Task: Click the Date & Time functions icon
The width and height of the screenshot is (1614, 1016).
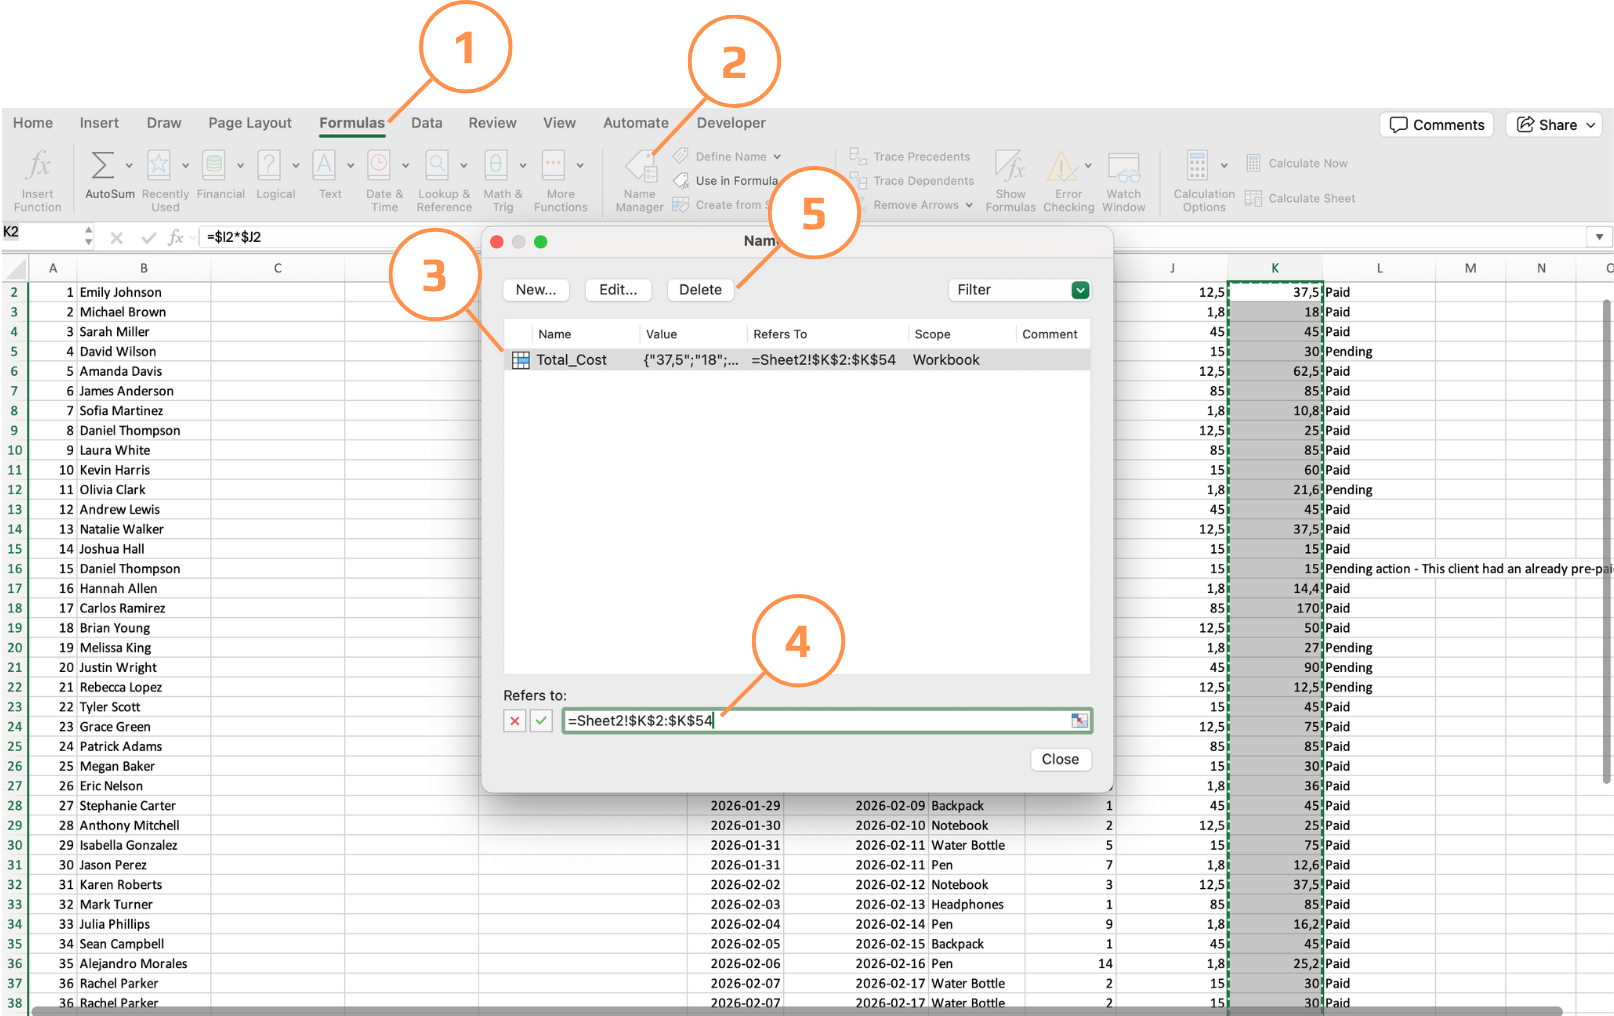Action: coord(379,166)
